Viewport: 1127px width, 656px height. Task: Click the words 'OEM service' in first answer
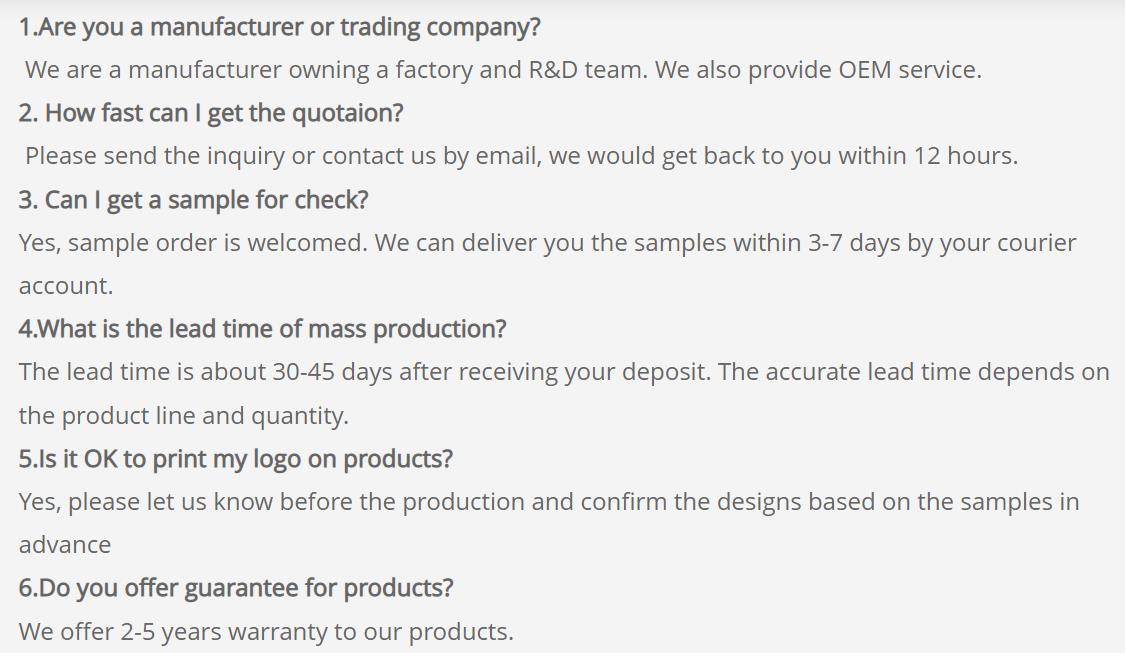[x=909, y=70]
